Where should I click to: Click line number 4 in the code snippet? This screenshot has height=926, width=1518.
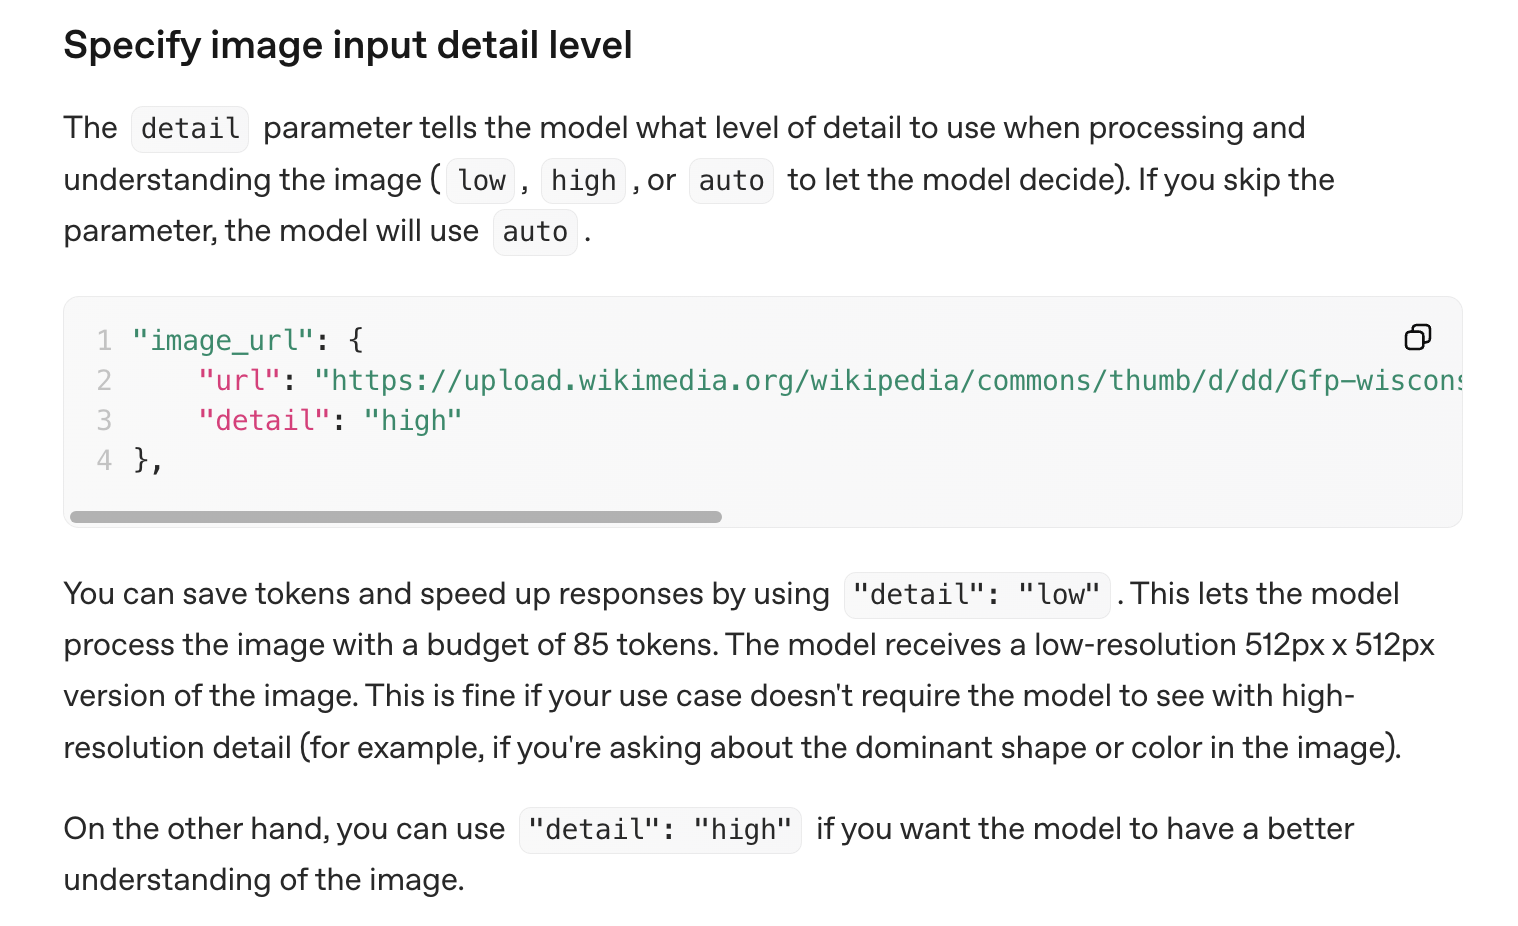pos(104,461)
